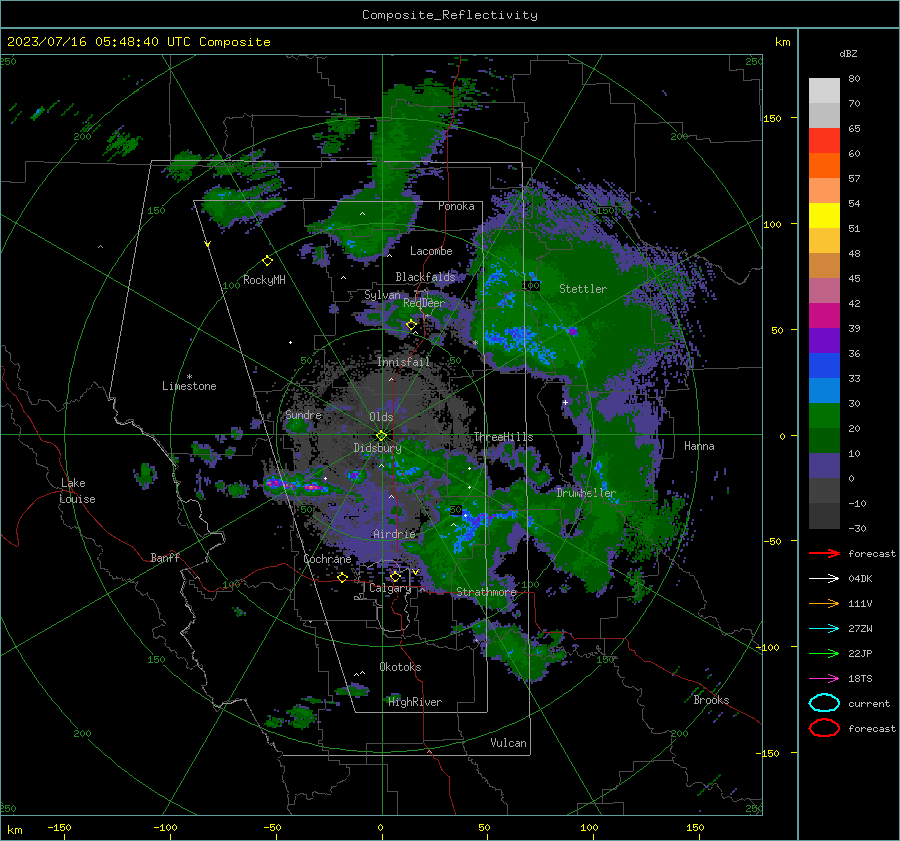
Task: Click the white 04DK arrow in the legend
Action: click(824, 579)
